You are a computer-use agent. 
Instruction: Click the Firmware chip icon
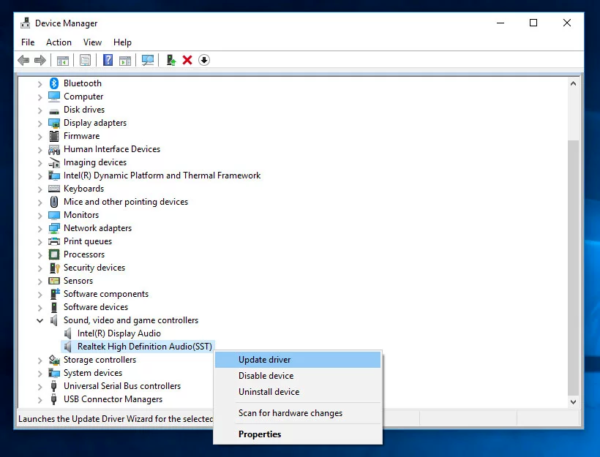[x=54, y=136]
